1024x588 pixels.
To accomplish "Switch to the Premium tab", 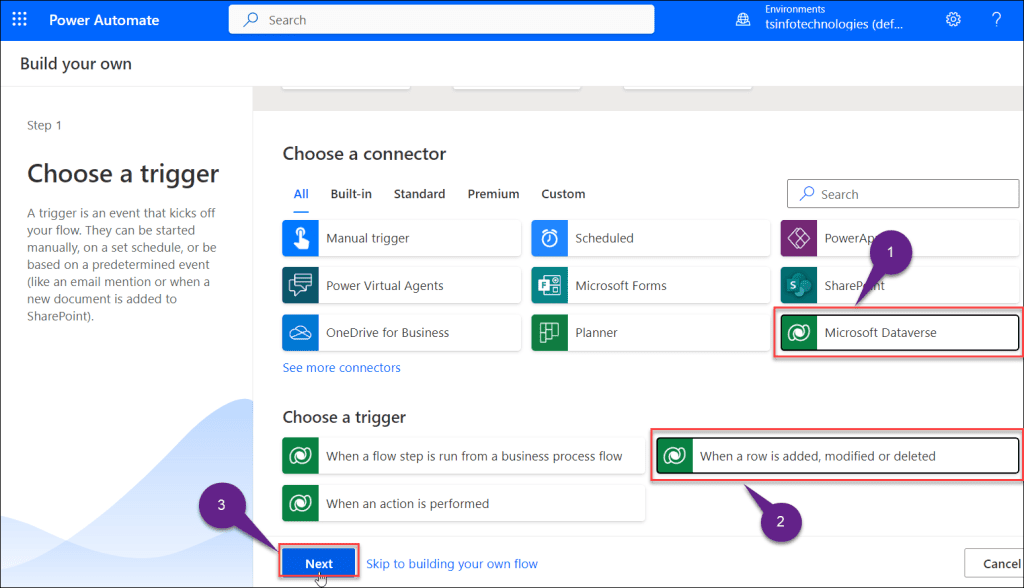I will [x=493, y=194].
